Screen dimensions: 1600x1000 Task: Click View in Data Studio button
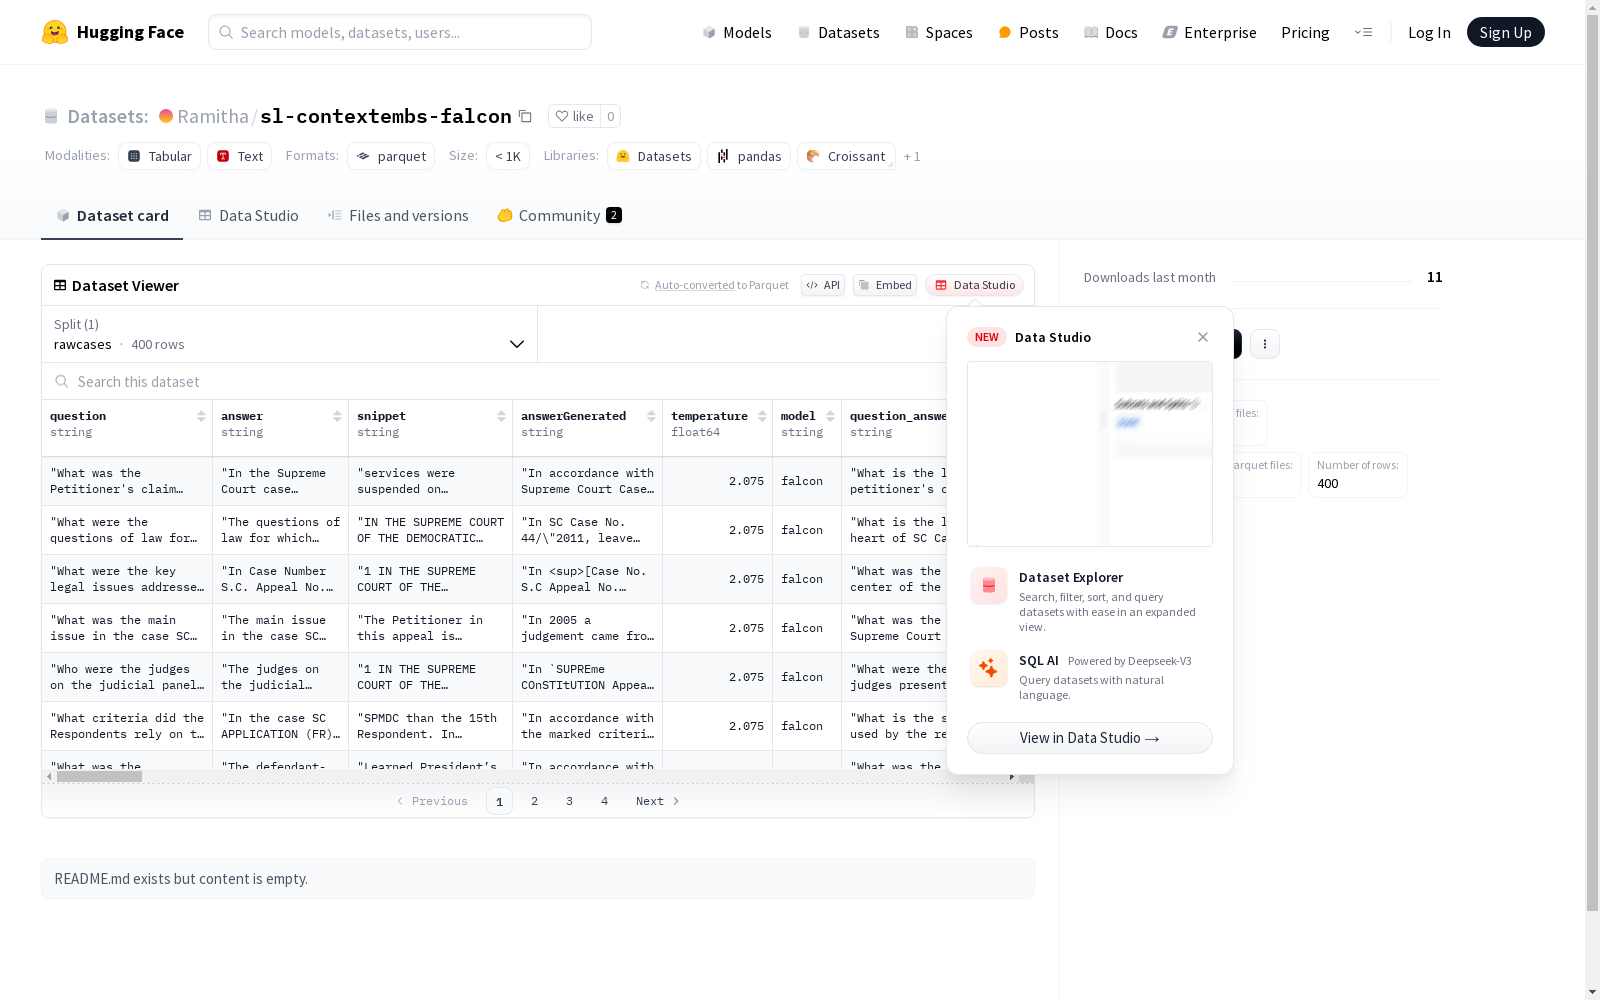(x=1090, y=738)
